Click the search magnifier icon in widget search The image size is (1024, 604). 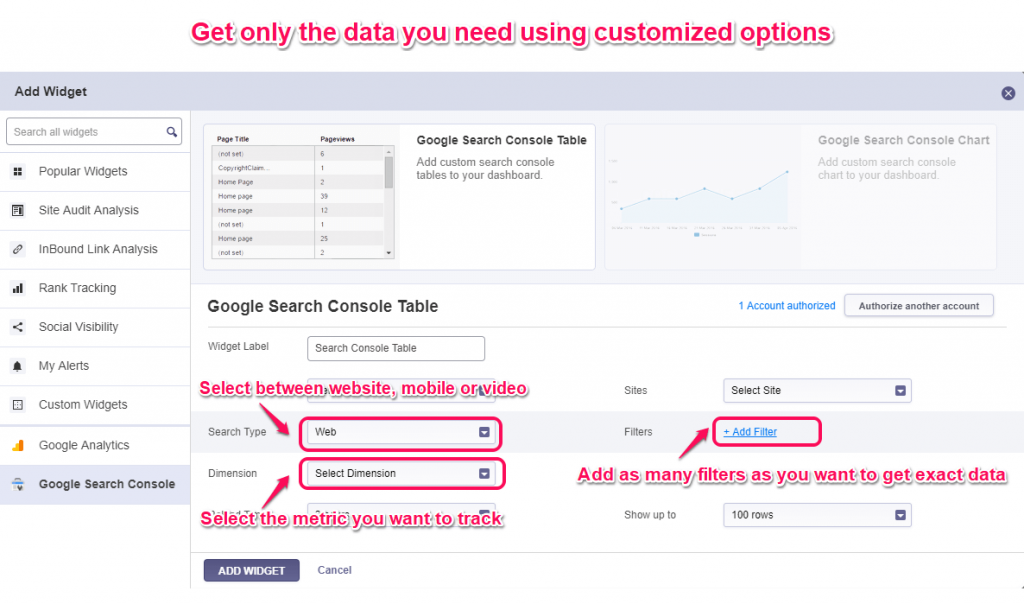click(x=172, y=132)
